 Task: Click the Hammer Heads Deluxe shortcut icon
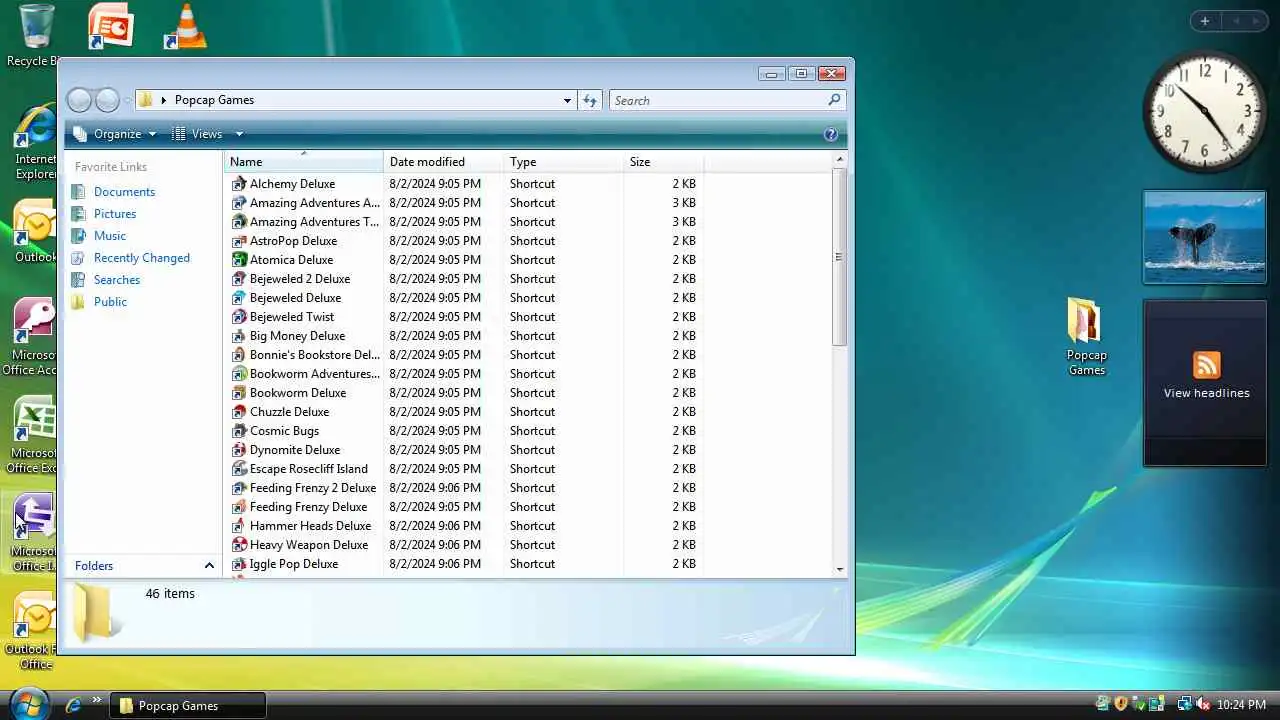pyautogui.click(x=239, y=526)
